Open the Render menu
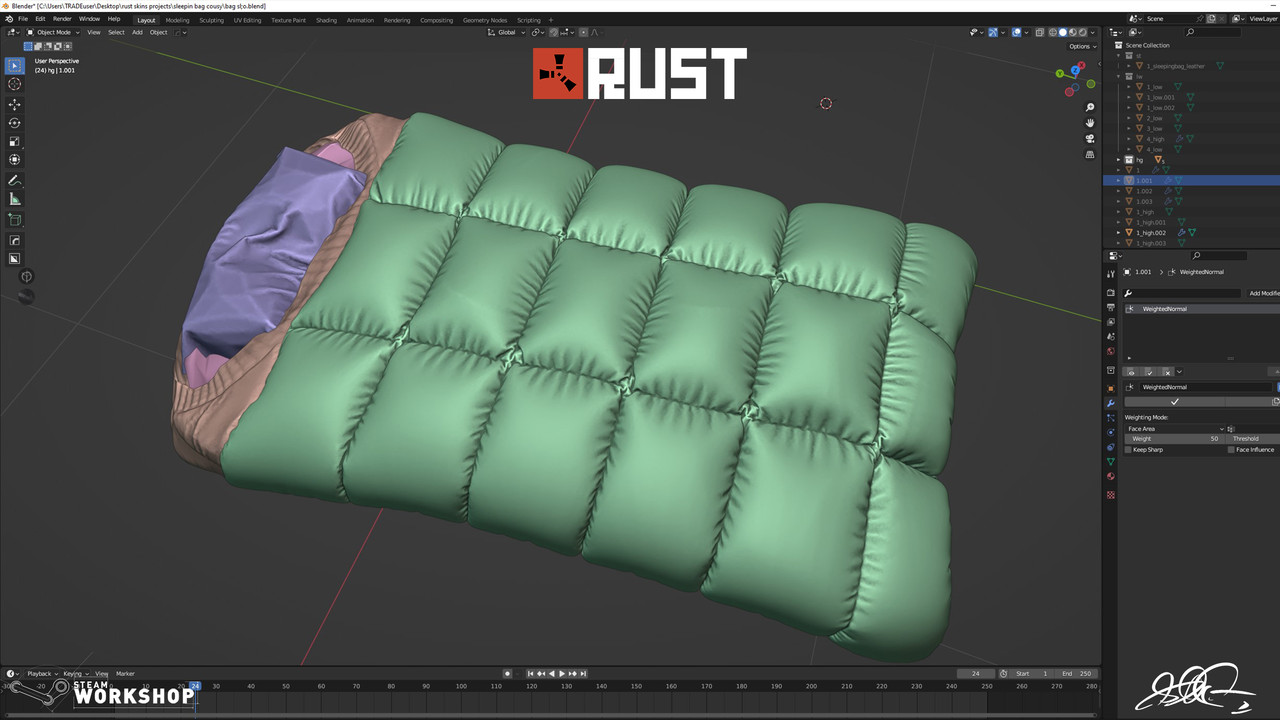1280x720 pixels. pos(62,19)
